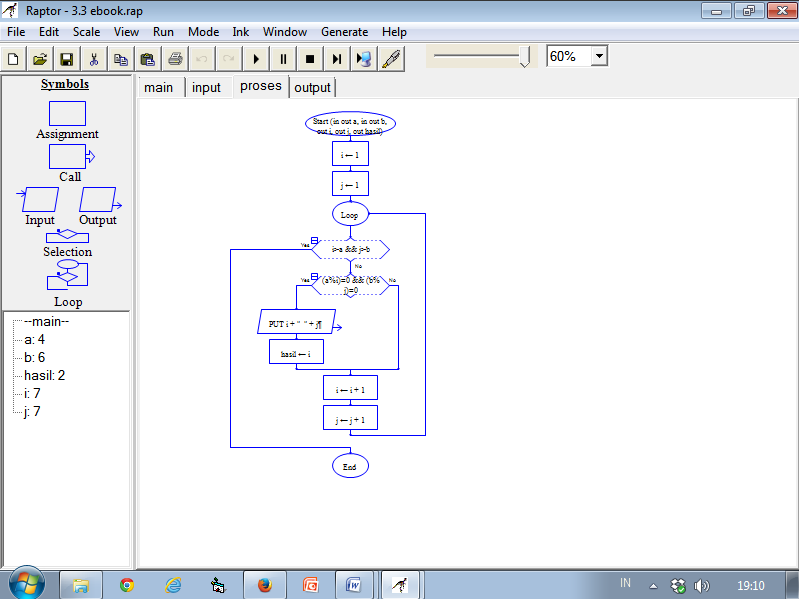799x599 pixels.
Task: Open the 60% zoom dropdown
Action: (600, 56)
